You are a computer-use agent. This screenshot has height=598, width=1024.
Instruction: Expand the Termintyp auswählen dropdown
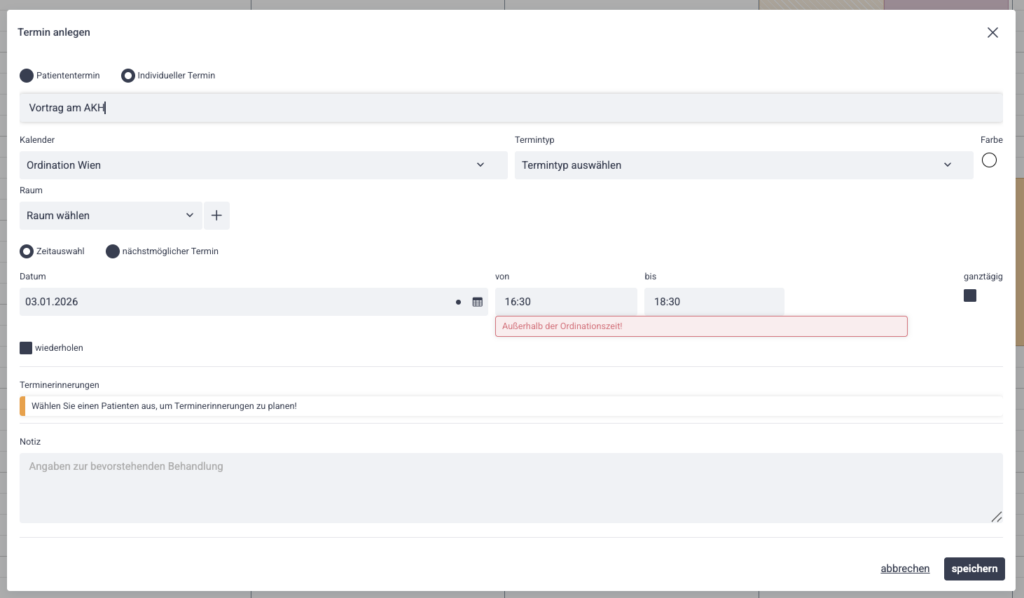click(743, 165)
